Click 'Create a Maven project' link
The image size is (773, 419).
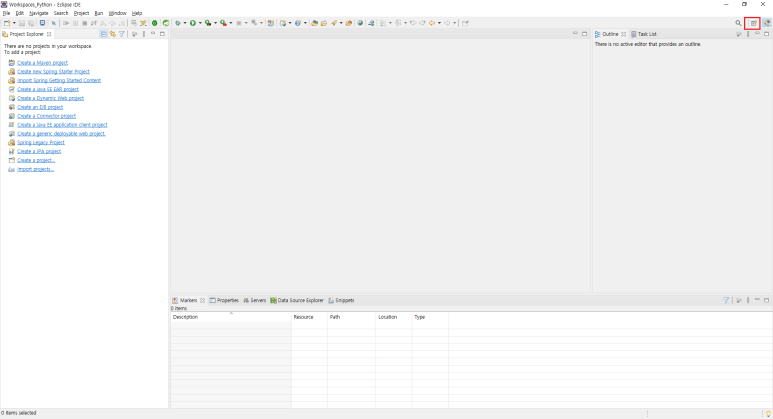click(x=42, y=63)
